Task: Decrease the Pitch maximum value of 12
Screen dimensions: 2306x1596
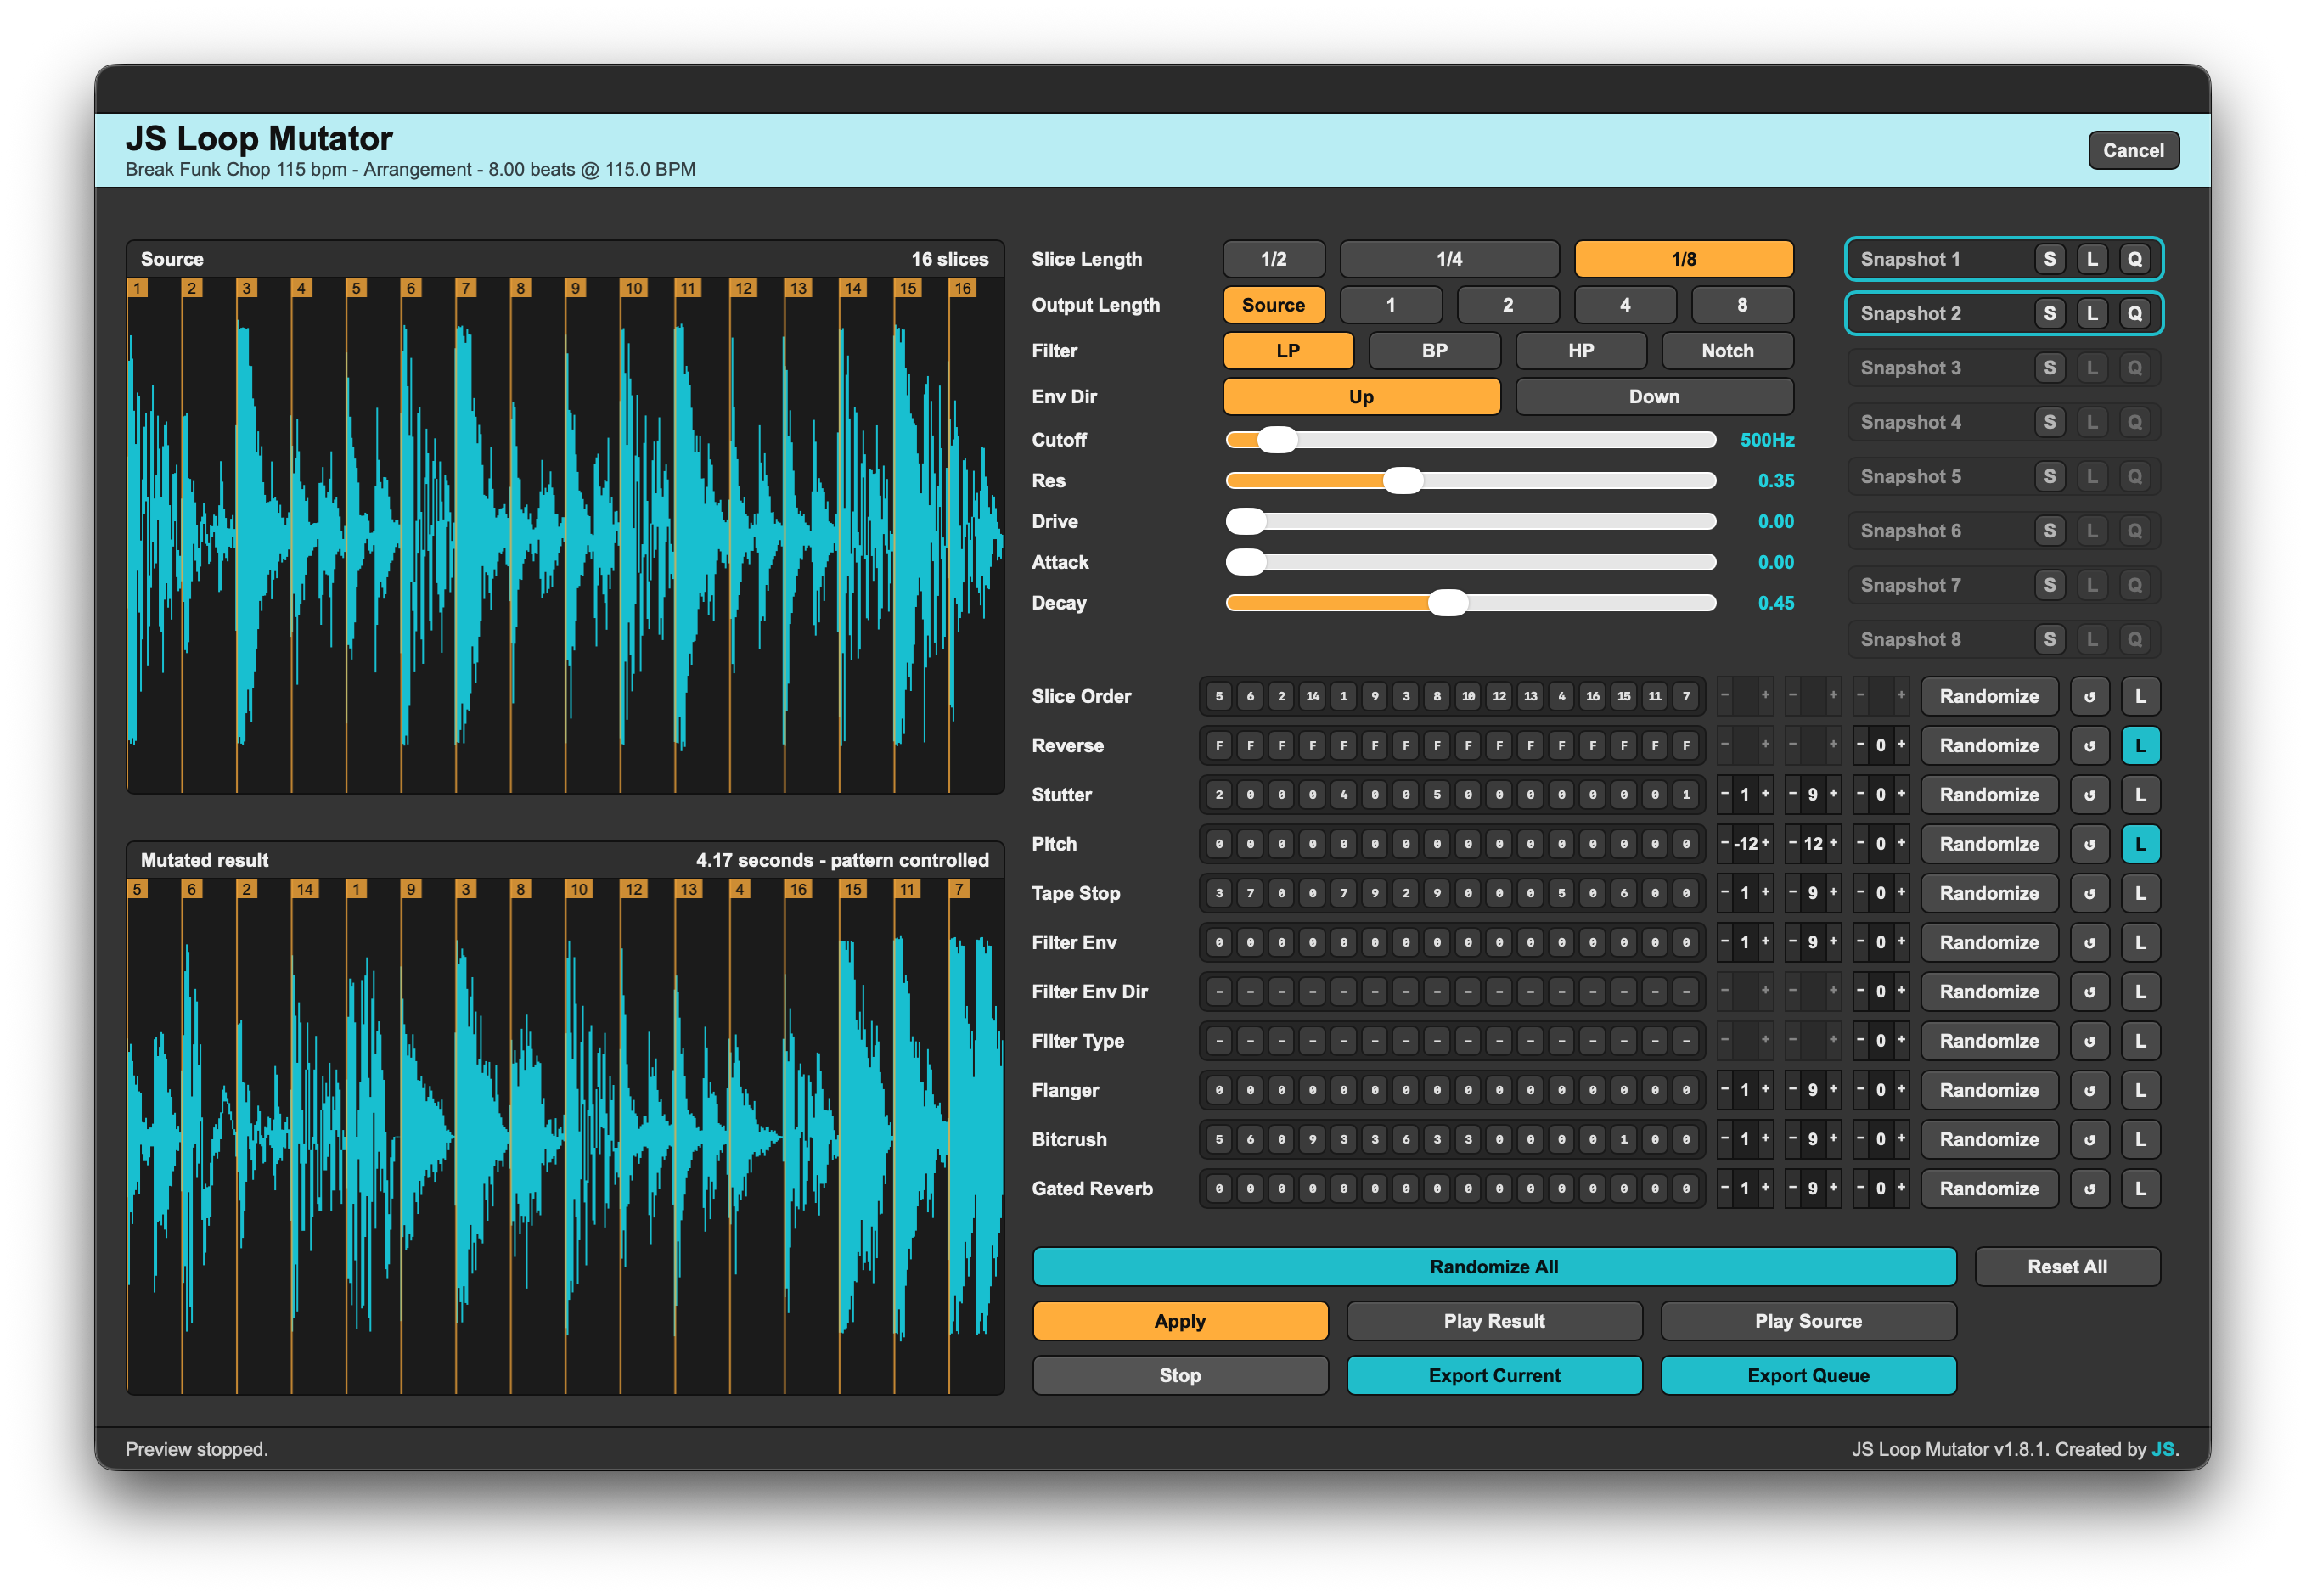Action: [x=1792, y=844]
